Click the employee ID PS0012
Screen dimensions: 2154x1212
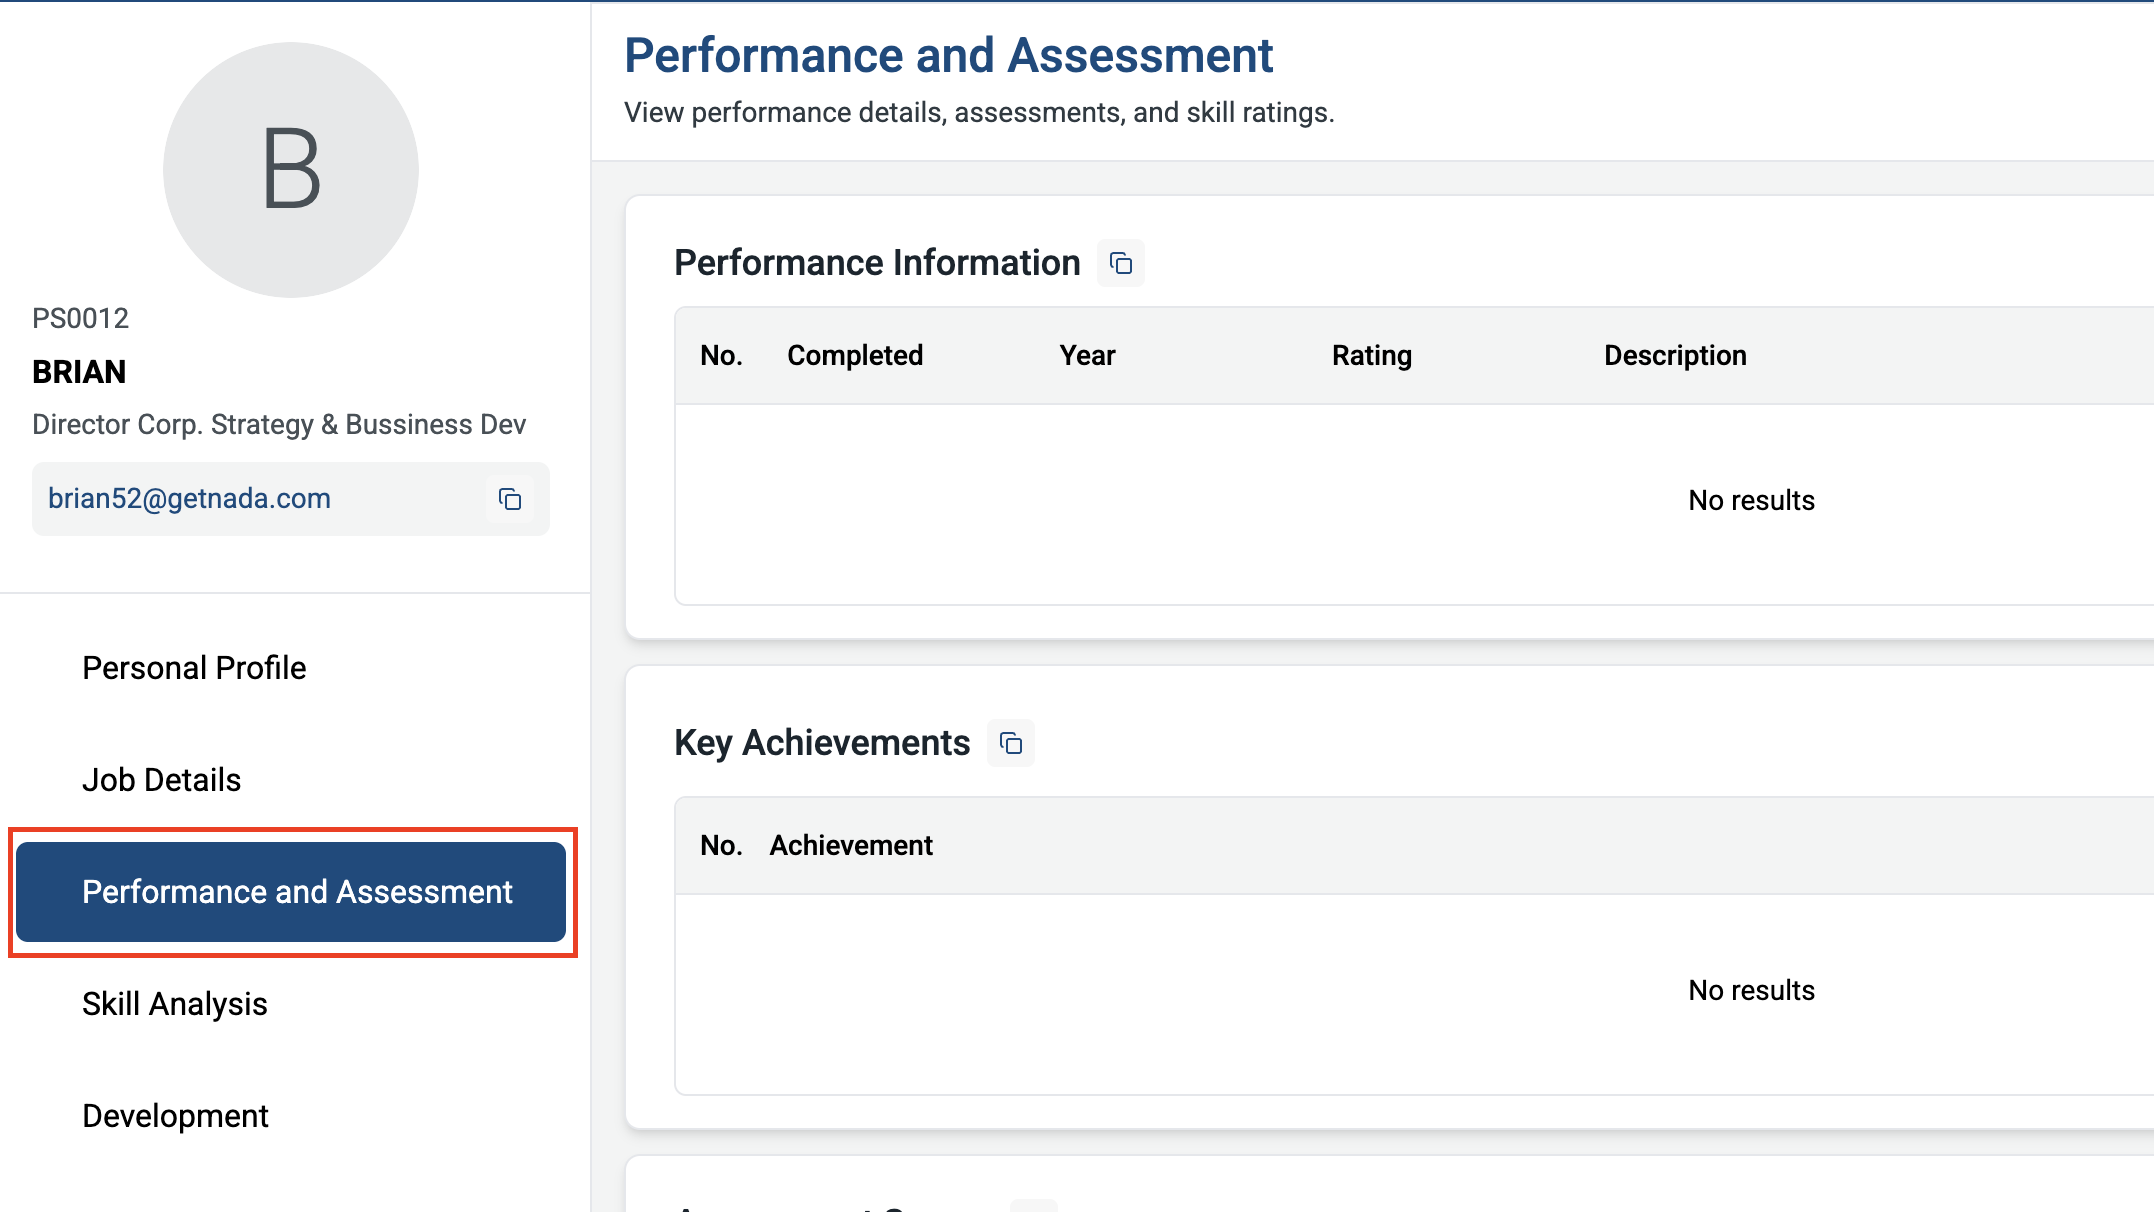coord(81,319)
